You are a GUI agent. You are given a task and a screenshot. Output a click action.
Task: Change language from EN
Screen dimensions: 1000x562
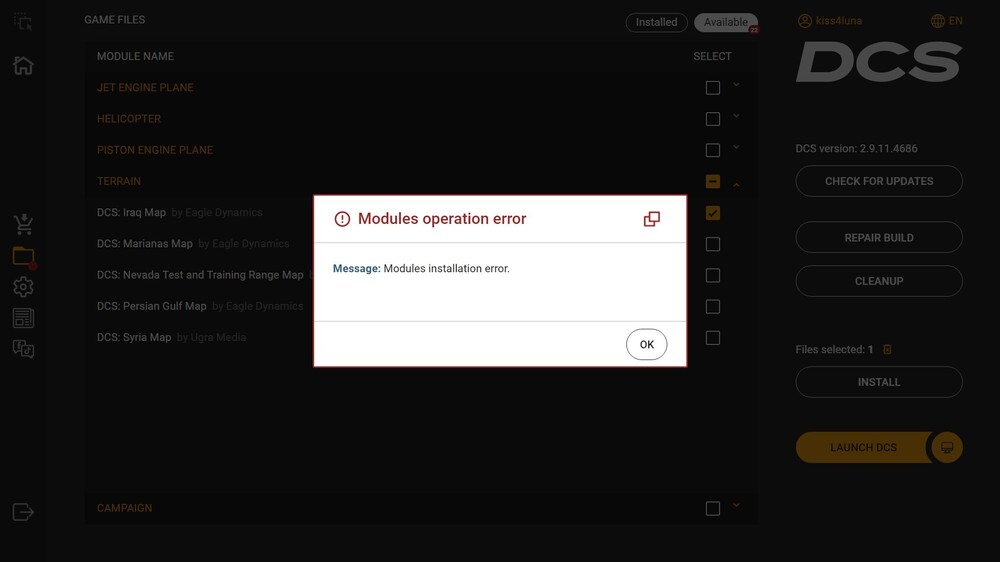946,21
